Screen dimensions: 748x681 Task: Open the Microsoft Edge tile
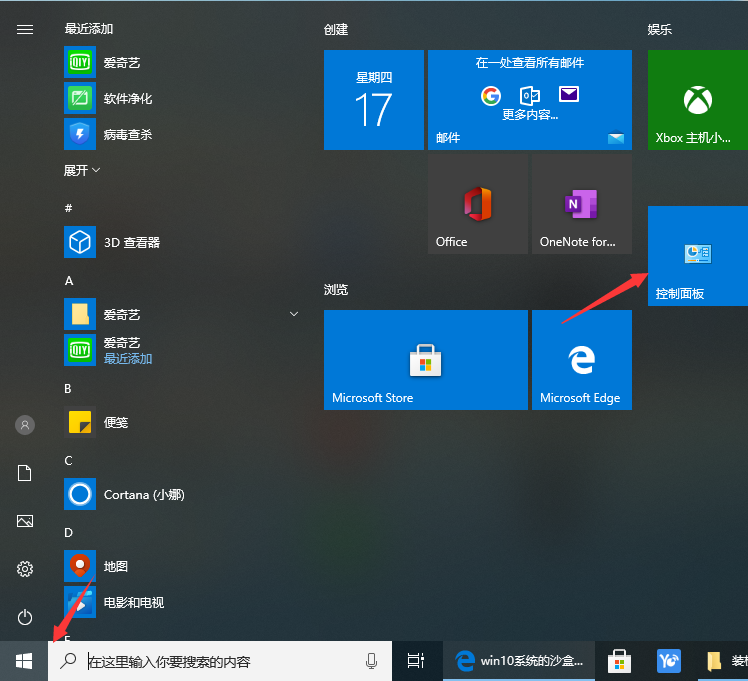pyautogui.click(x=581, y=360)
